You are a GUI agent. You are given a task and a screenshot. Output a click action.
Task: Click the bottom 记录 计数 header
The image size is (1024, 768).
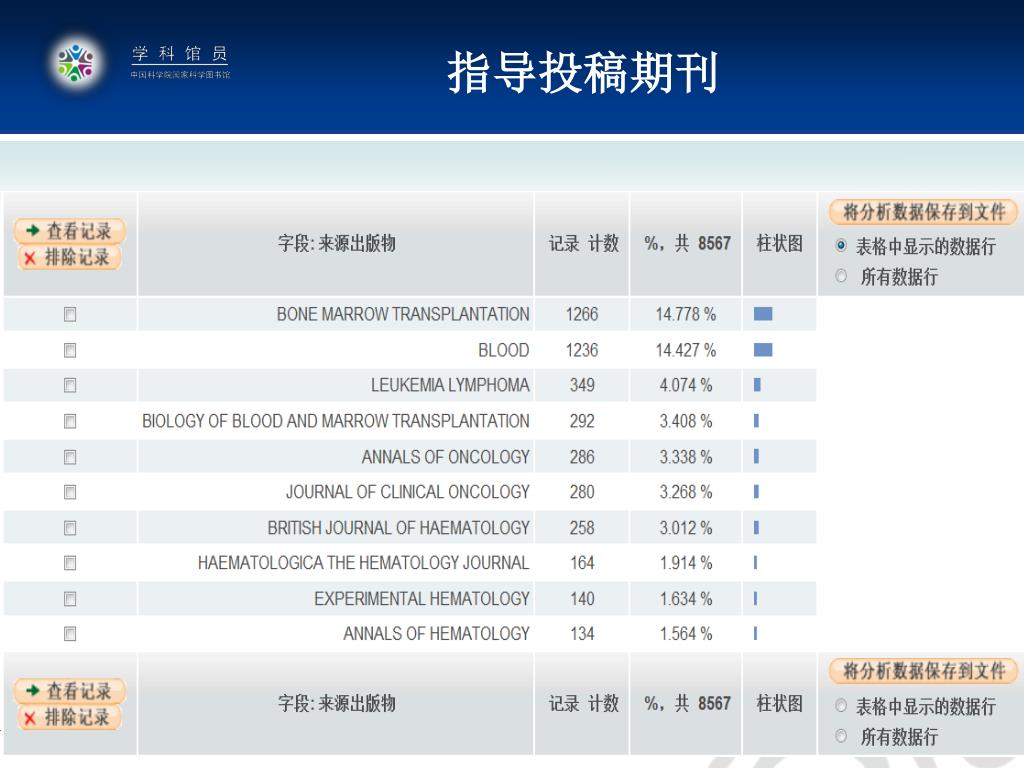[x=583, y=703]
